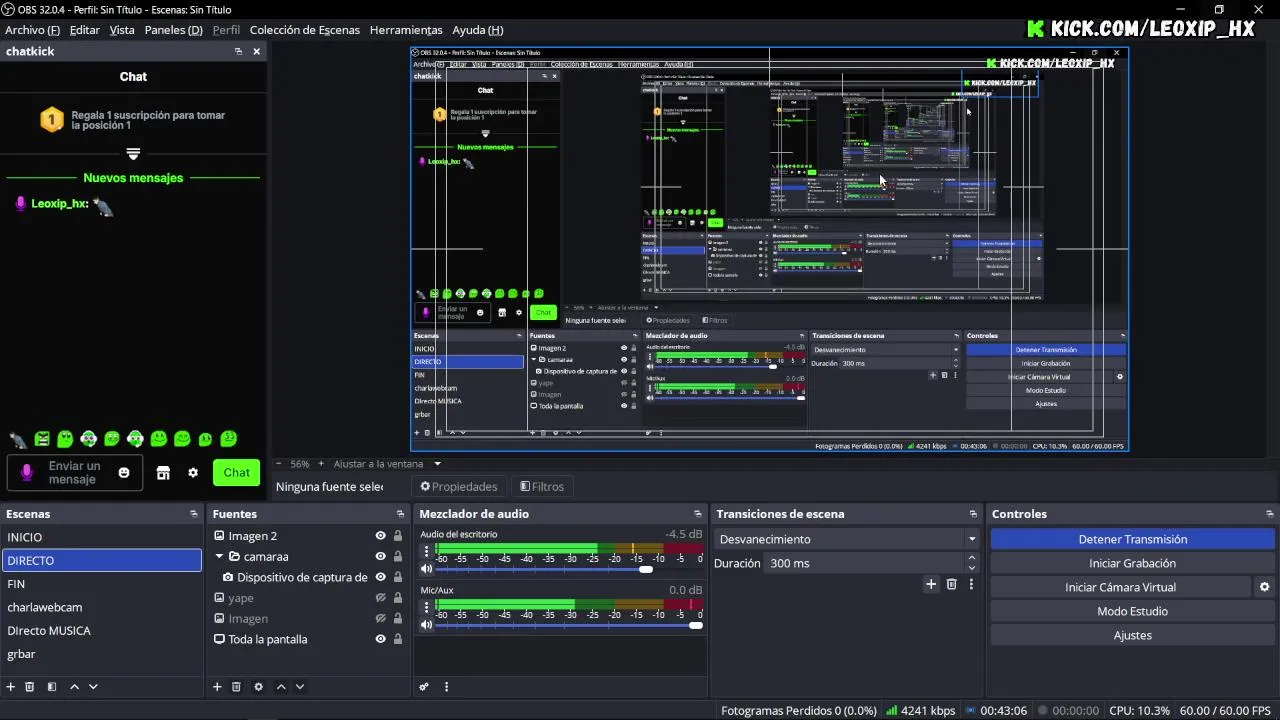Viewport: 1280px width, 720px height.
Task: Open the Vista menu
Action: 122,30
